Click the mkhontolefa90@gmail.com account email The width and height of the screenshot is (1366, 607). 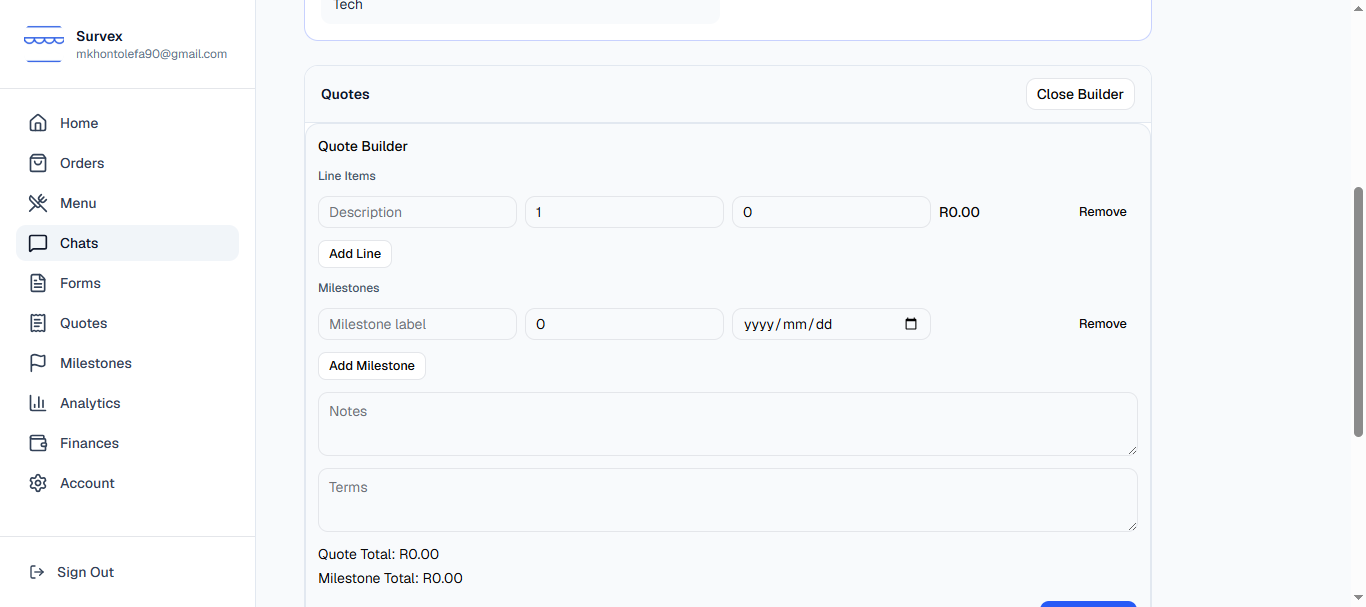(x=151, y=54)
